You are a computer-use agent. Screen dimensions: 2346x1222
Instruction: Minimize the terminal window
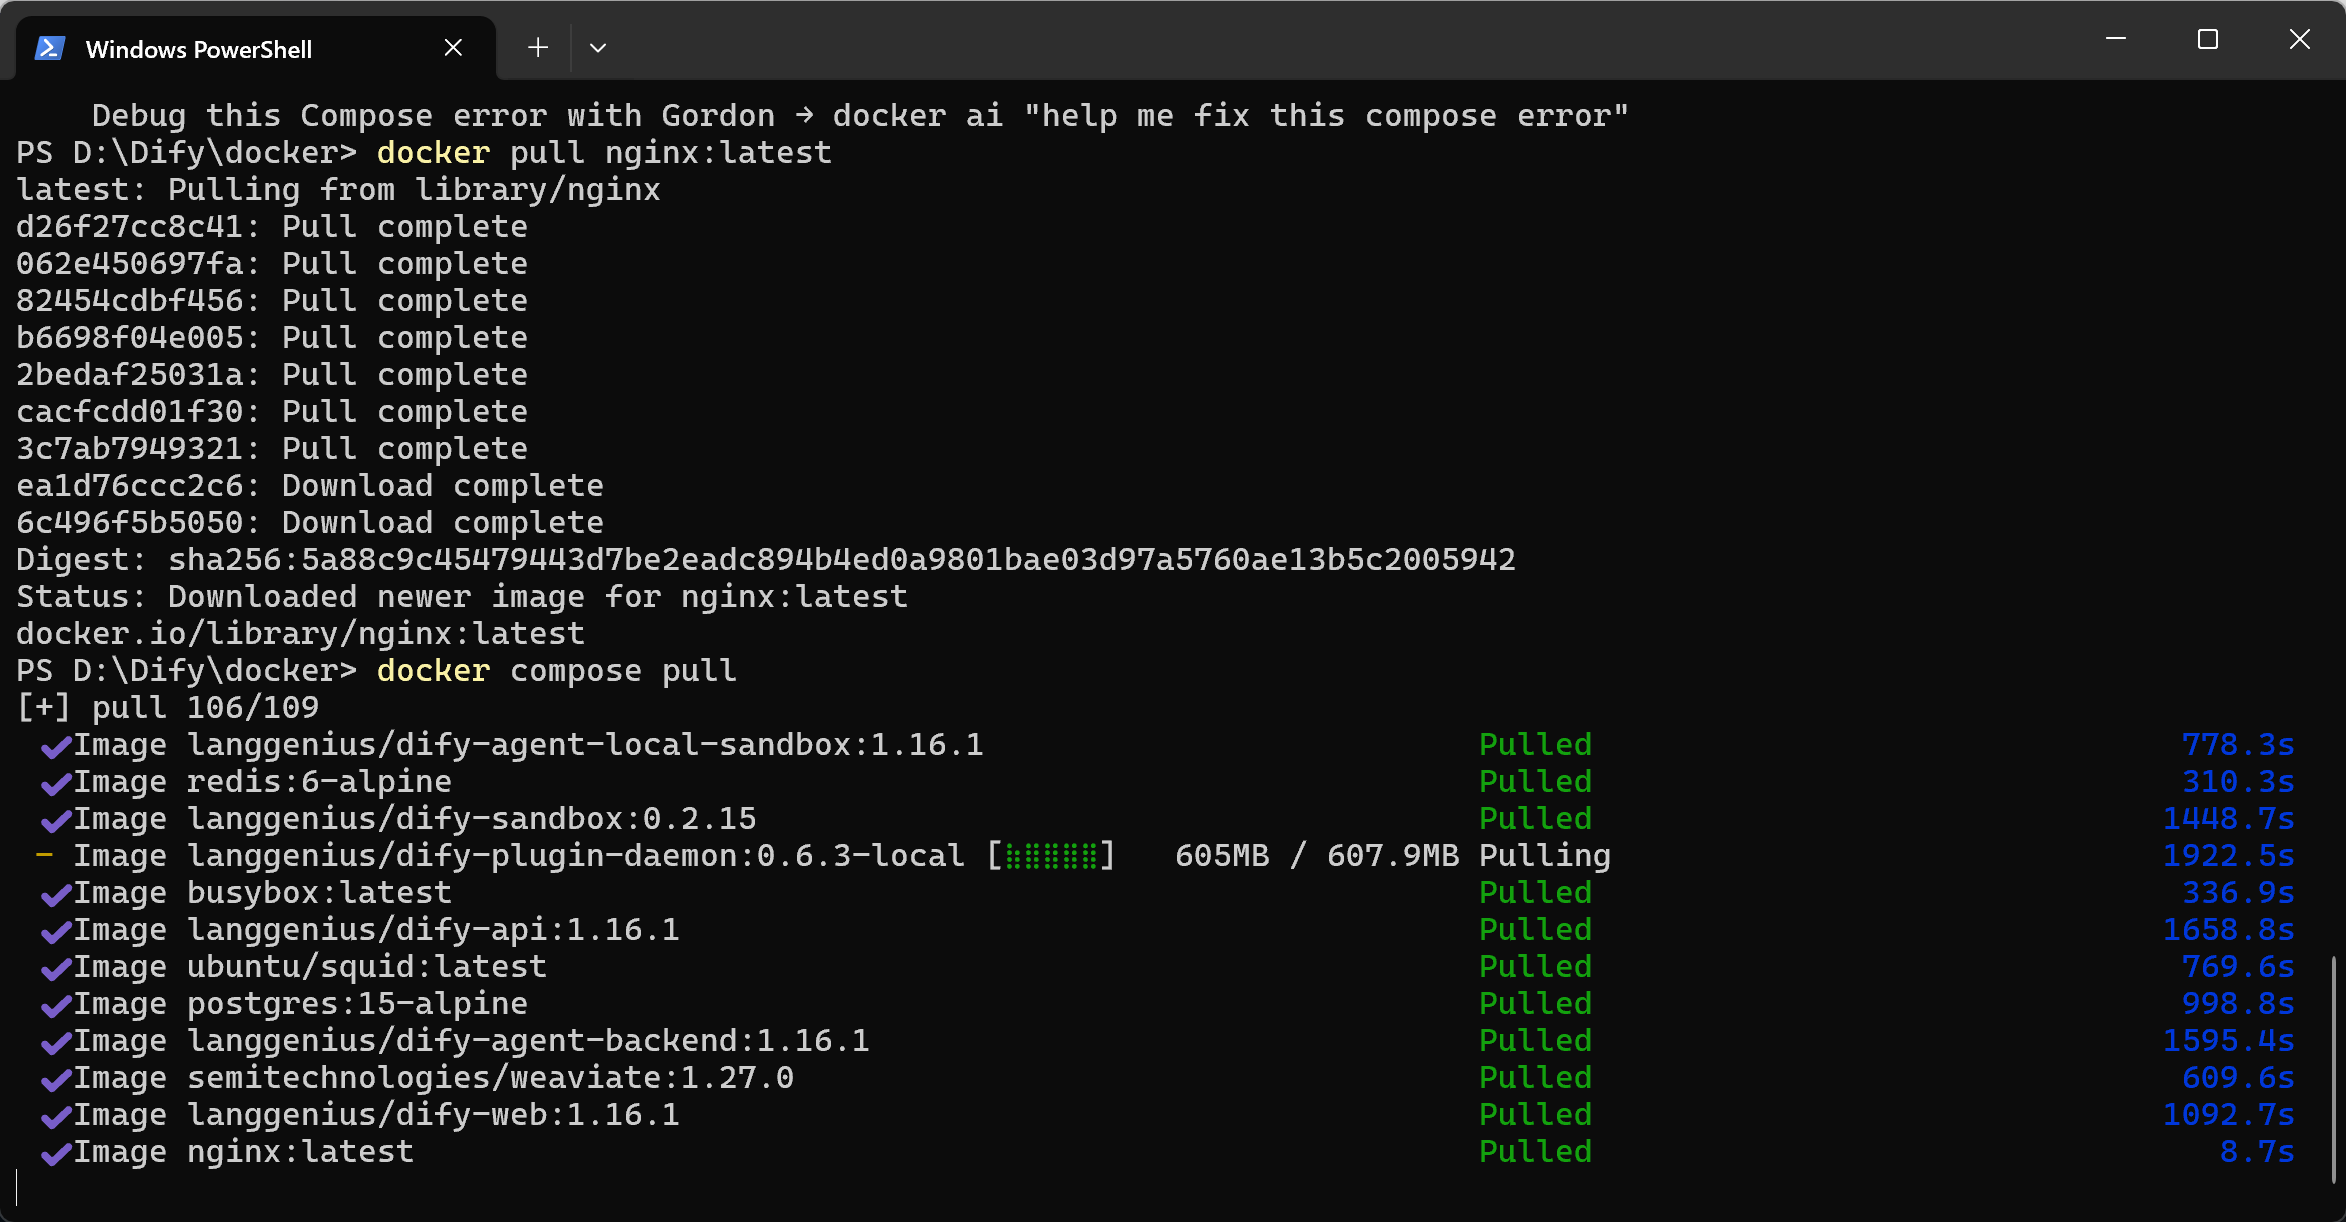[x=2116, y=39]
